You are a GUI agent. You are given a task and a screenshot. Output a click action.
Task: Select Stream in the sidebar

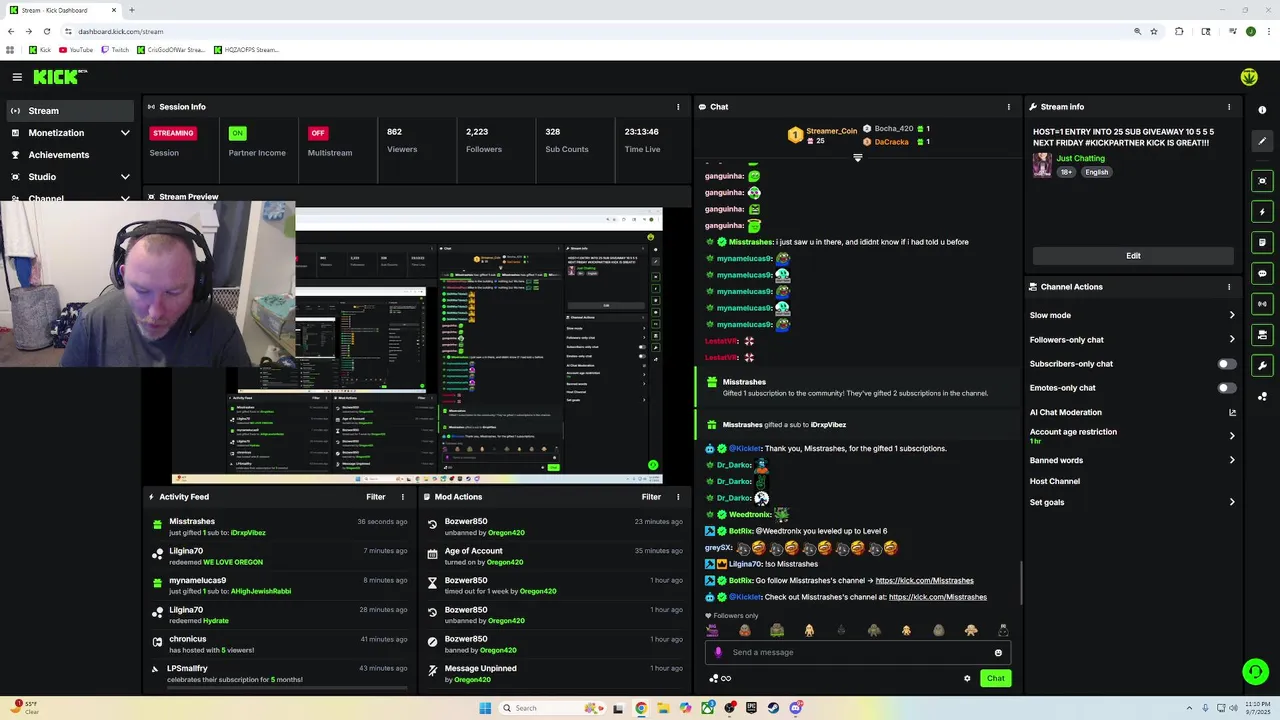point(70,111)
